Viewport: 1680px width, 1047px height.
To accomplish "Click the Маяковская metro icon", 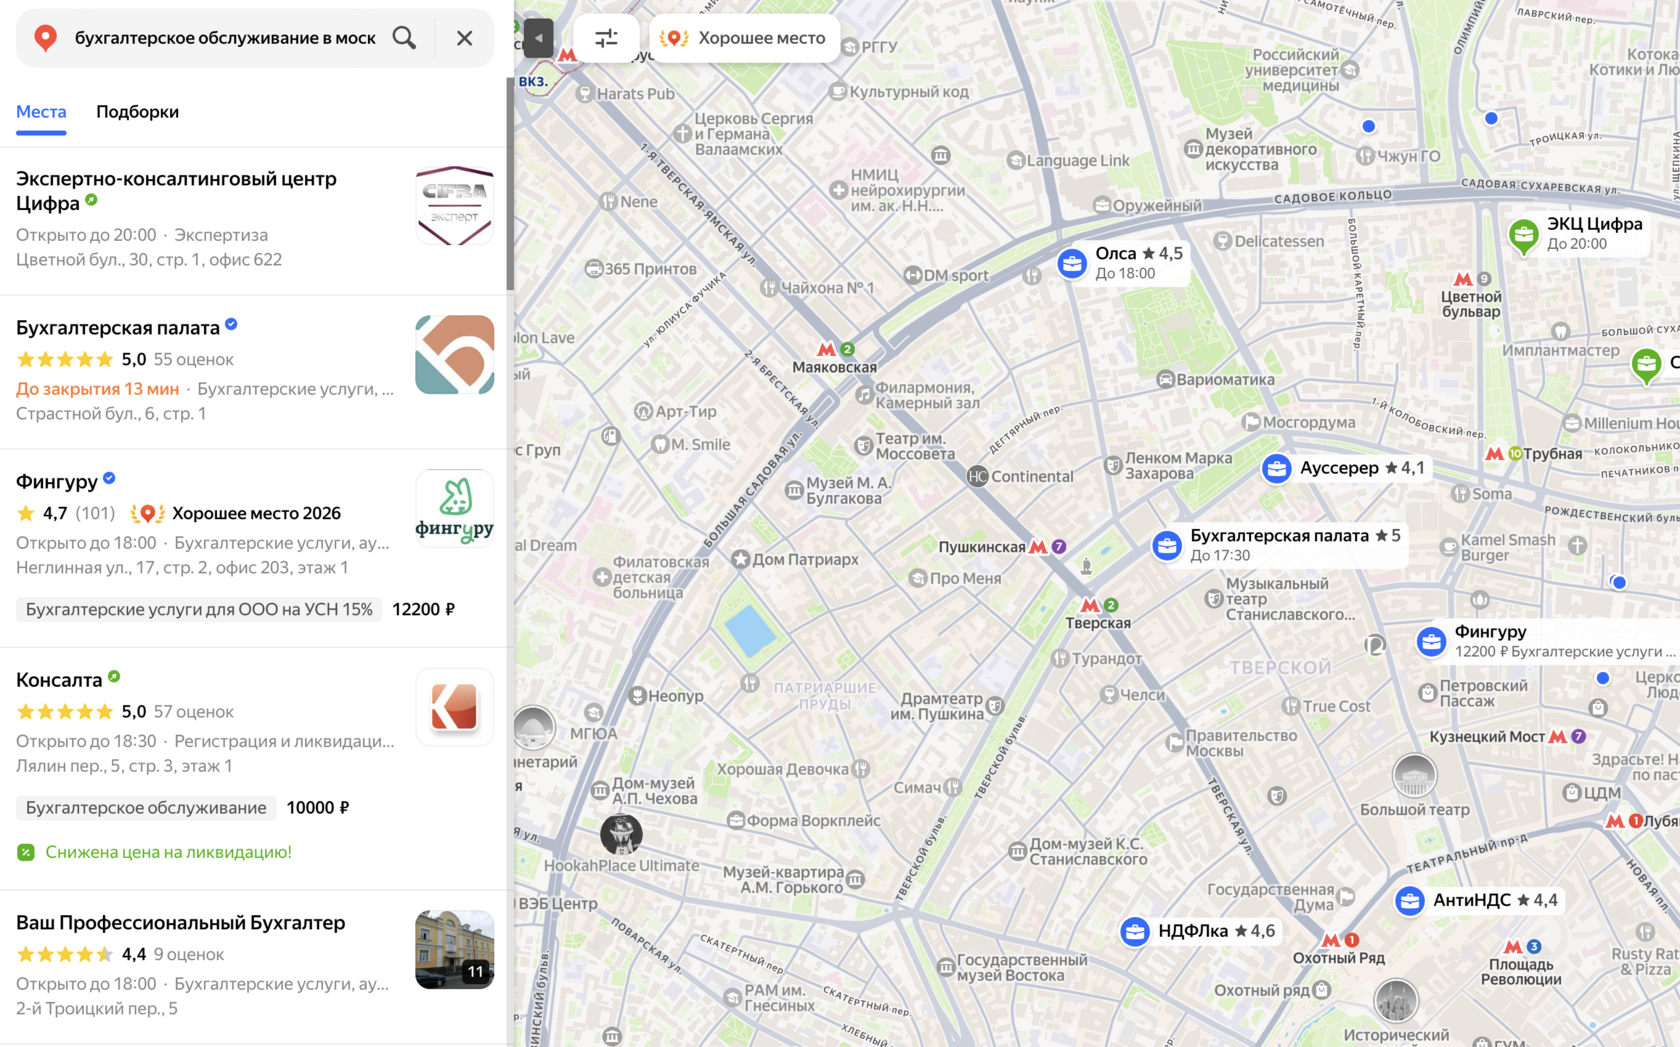I will tap(826, 350).
